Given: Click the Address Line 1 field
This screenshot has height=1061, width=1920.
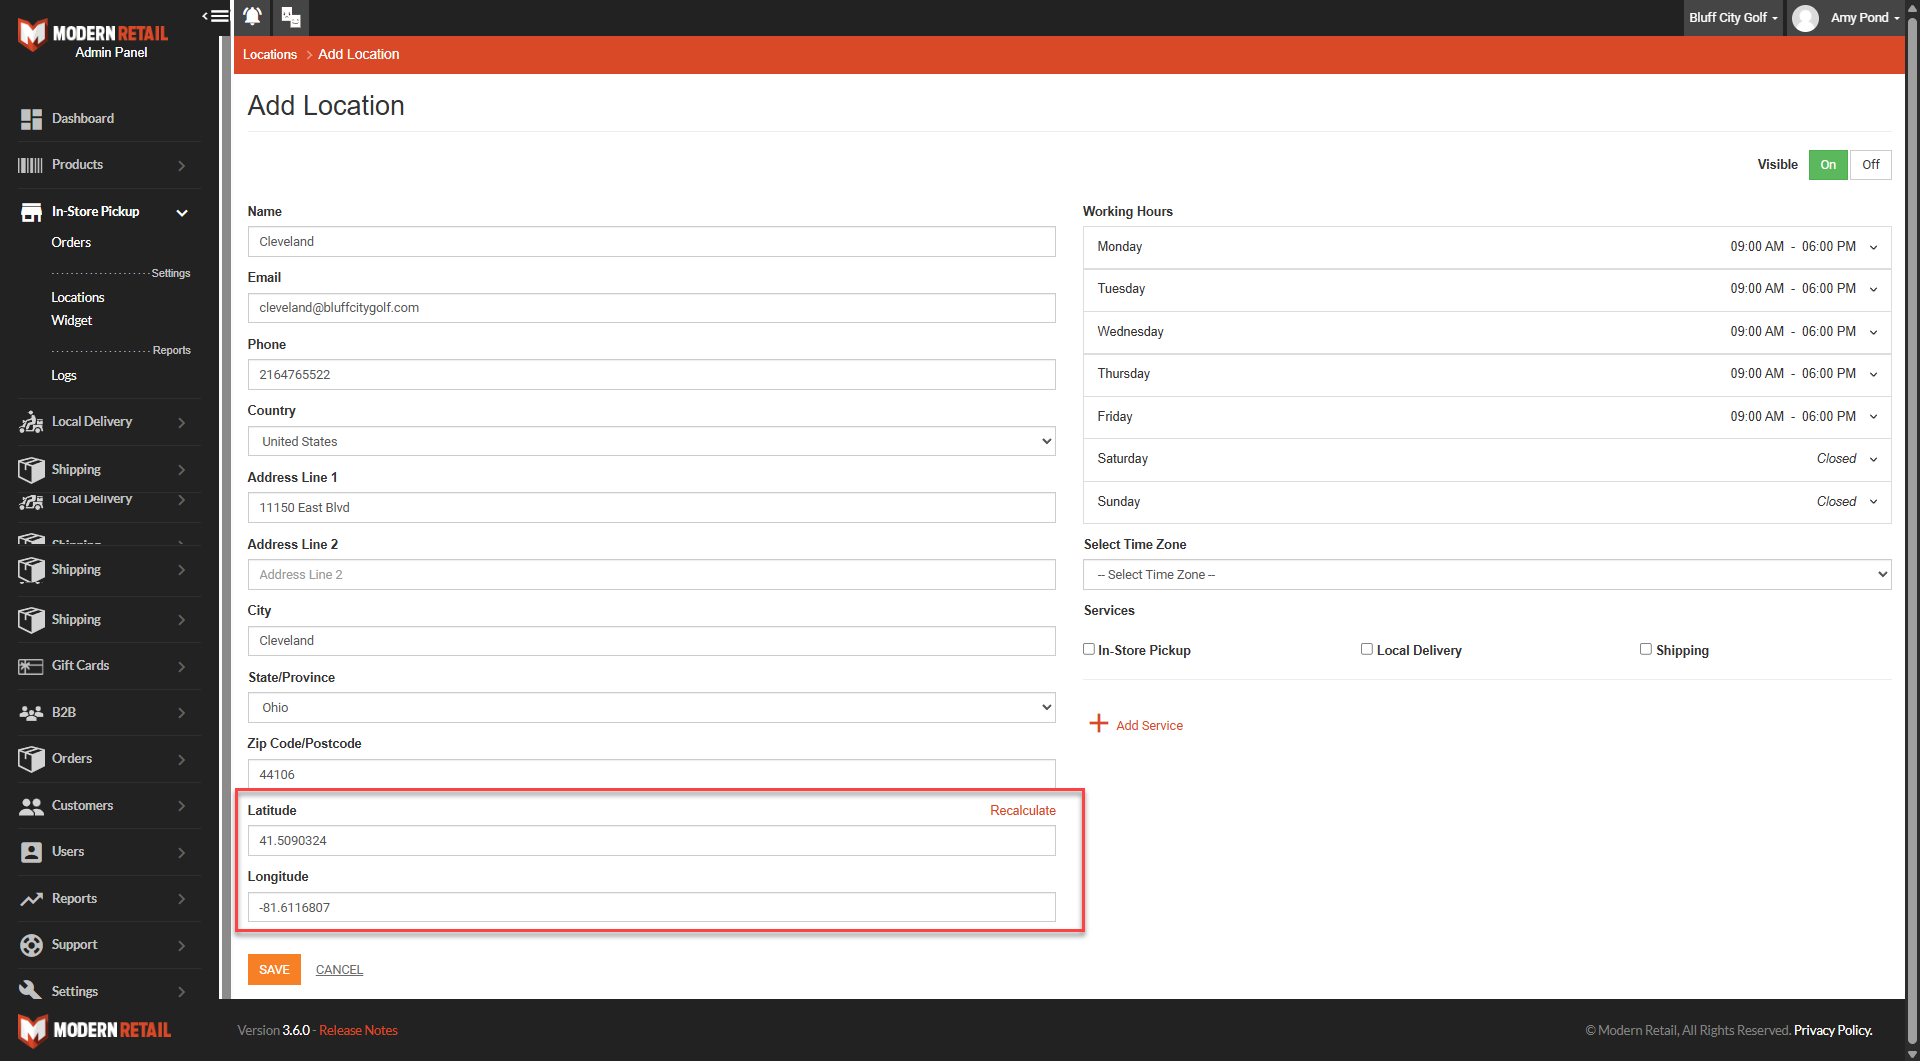Looking at the screenshot, I should tap(651, 507).
